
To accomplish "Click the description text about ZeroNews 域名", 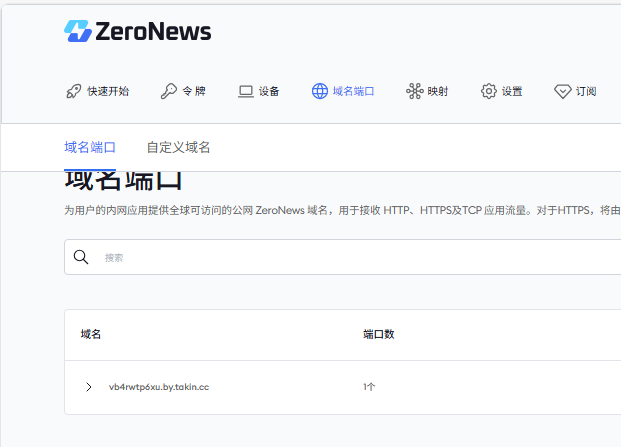I will [x=343, y=210].
